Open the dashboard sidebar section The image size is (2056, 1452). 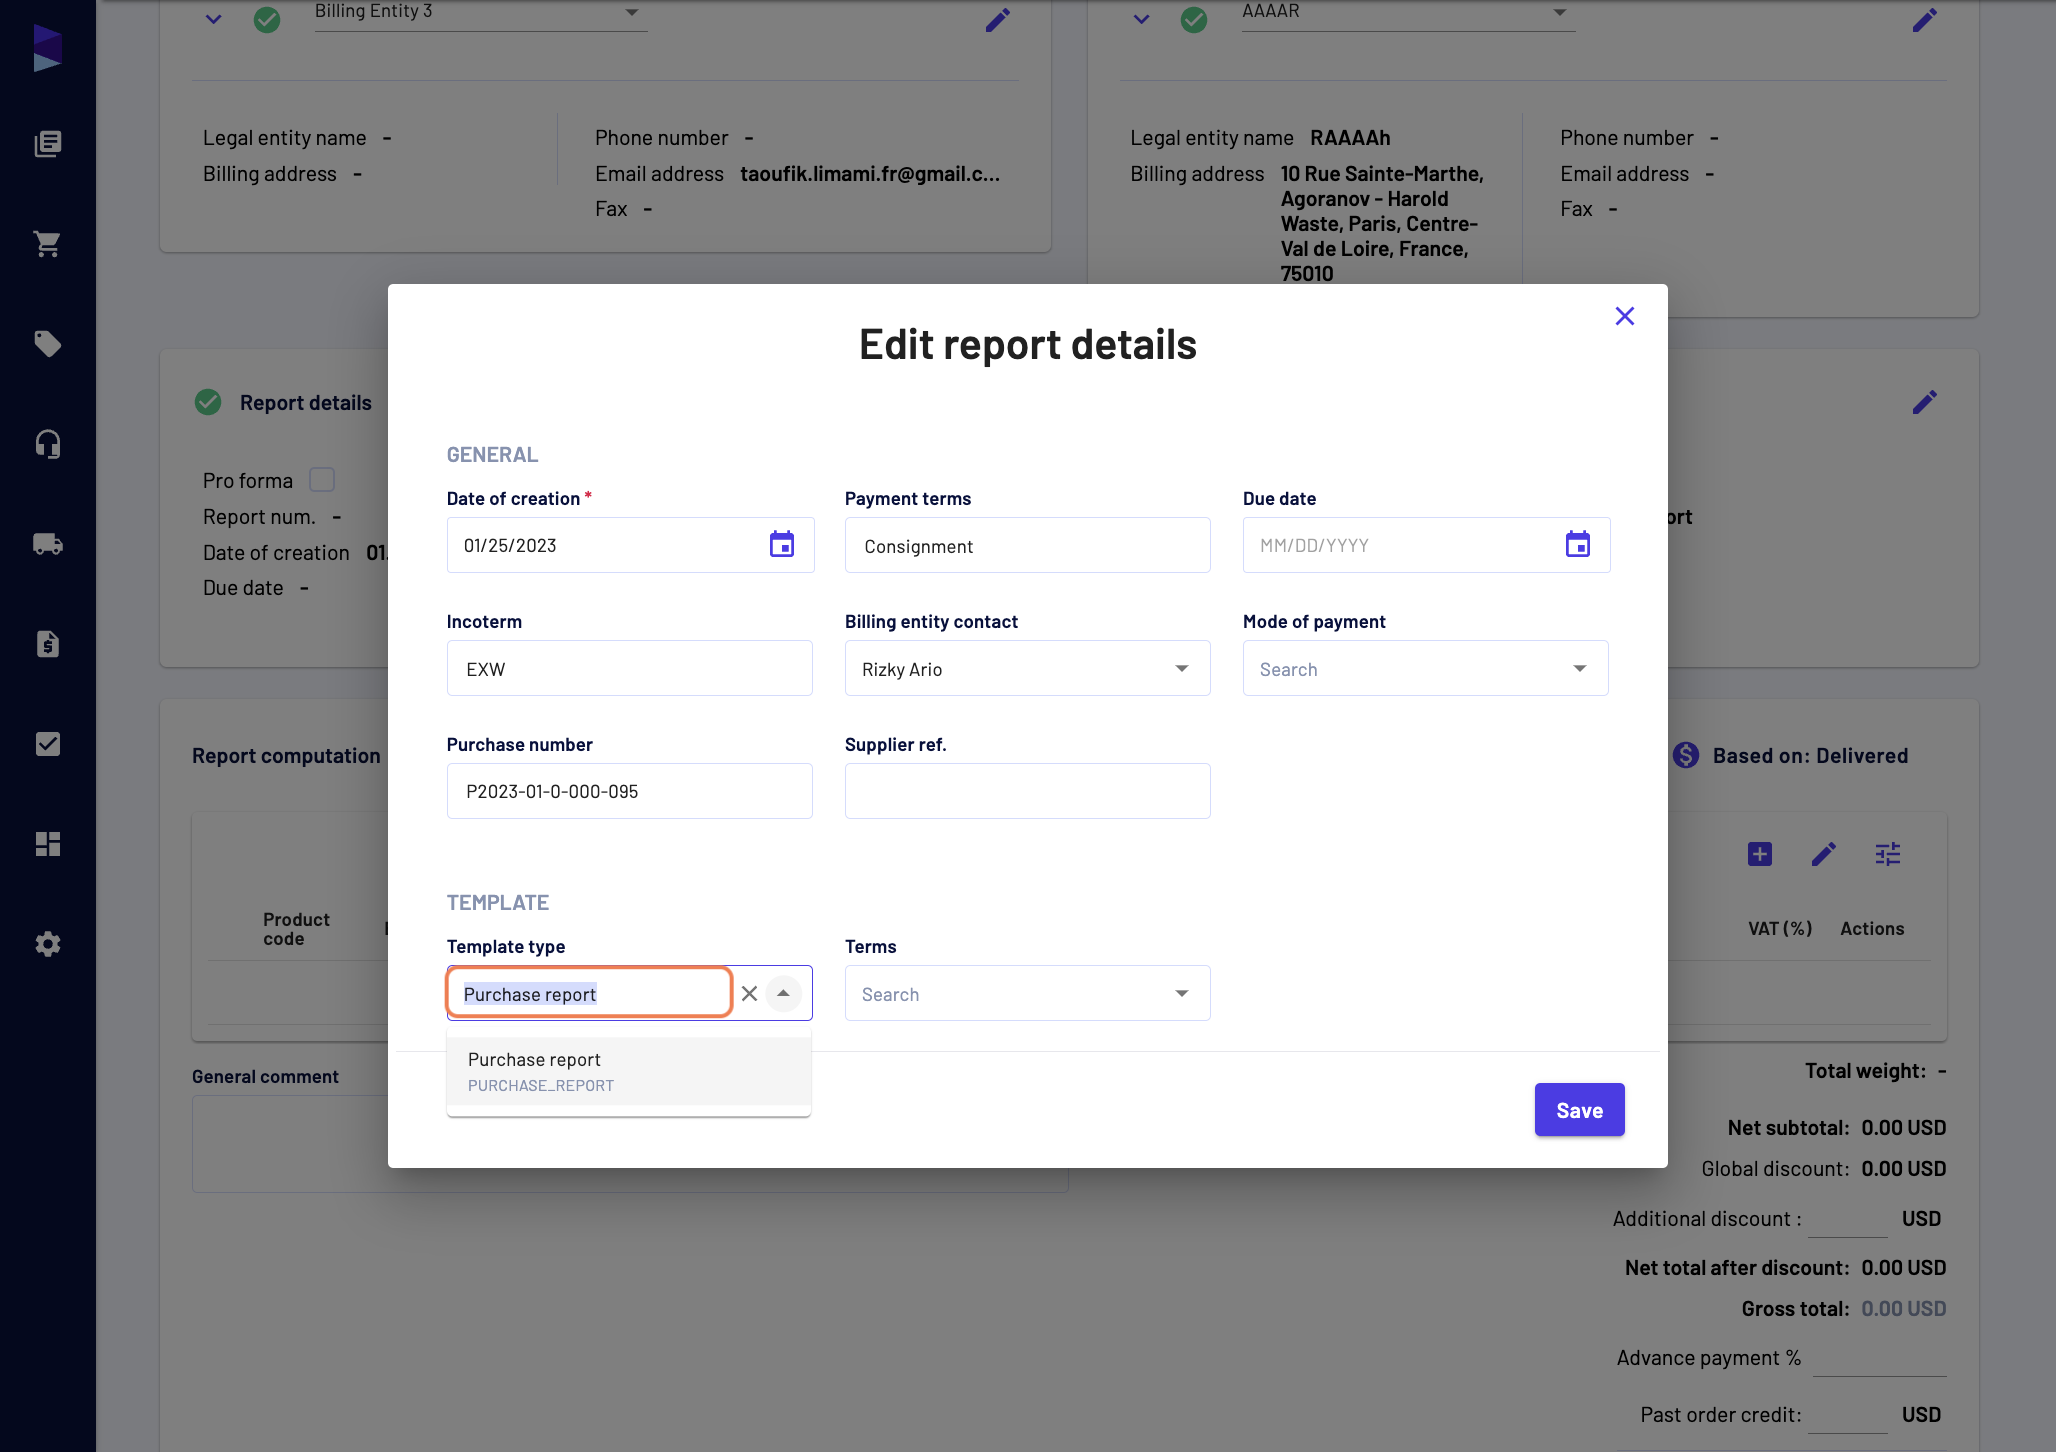(47, 844)
